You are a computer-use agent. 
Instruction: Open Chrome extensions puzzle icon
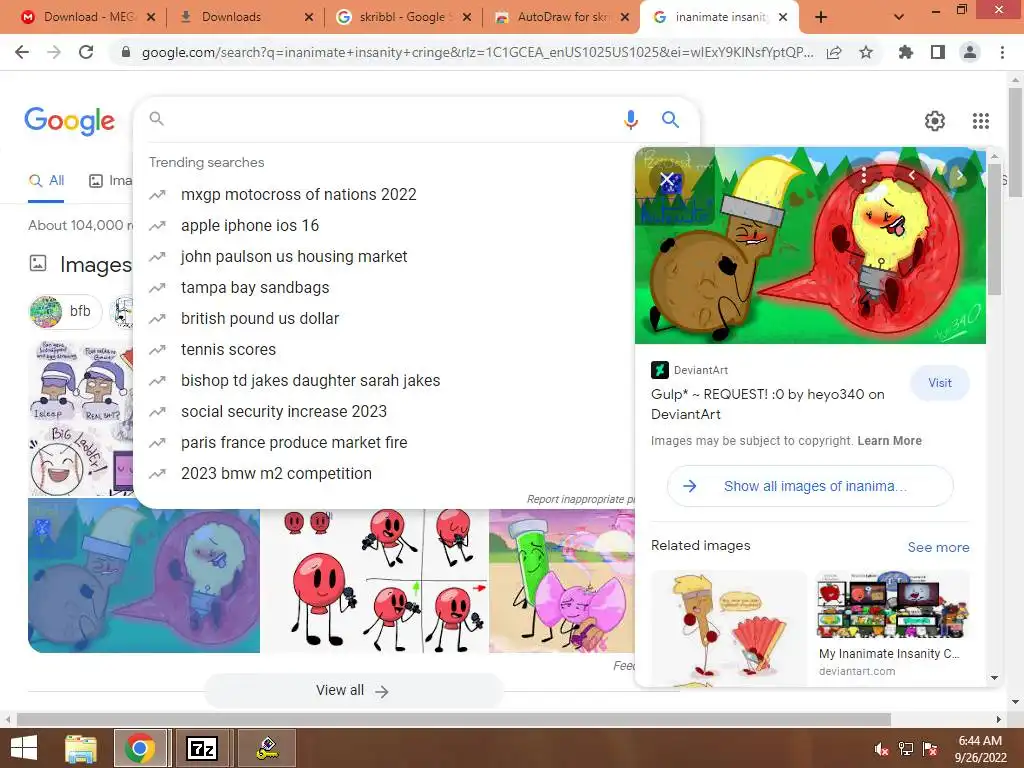906,52
